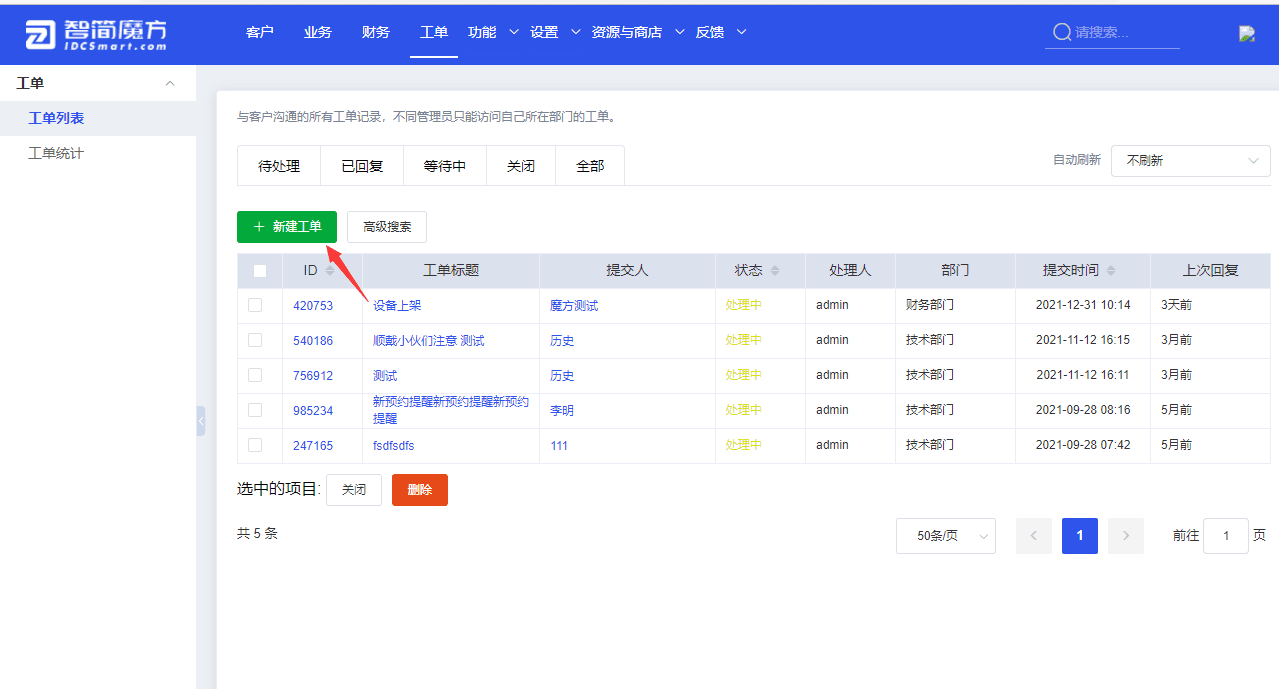This screenshot has width=1279, height=689.
Task: Open ticket ID 420753 link
Action: (x=313, y=306)
